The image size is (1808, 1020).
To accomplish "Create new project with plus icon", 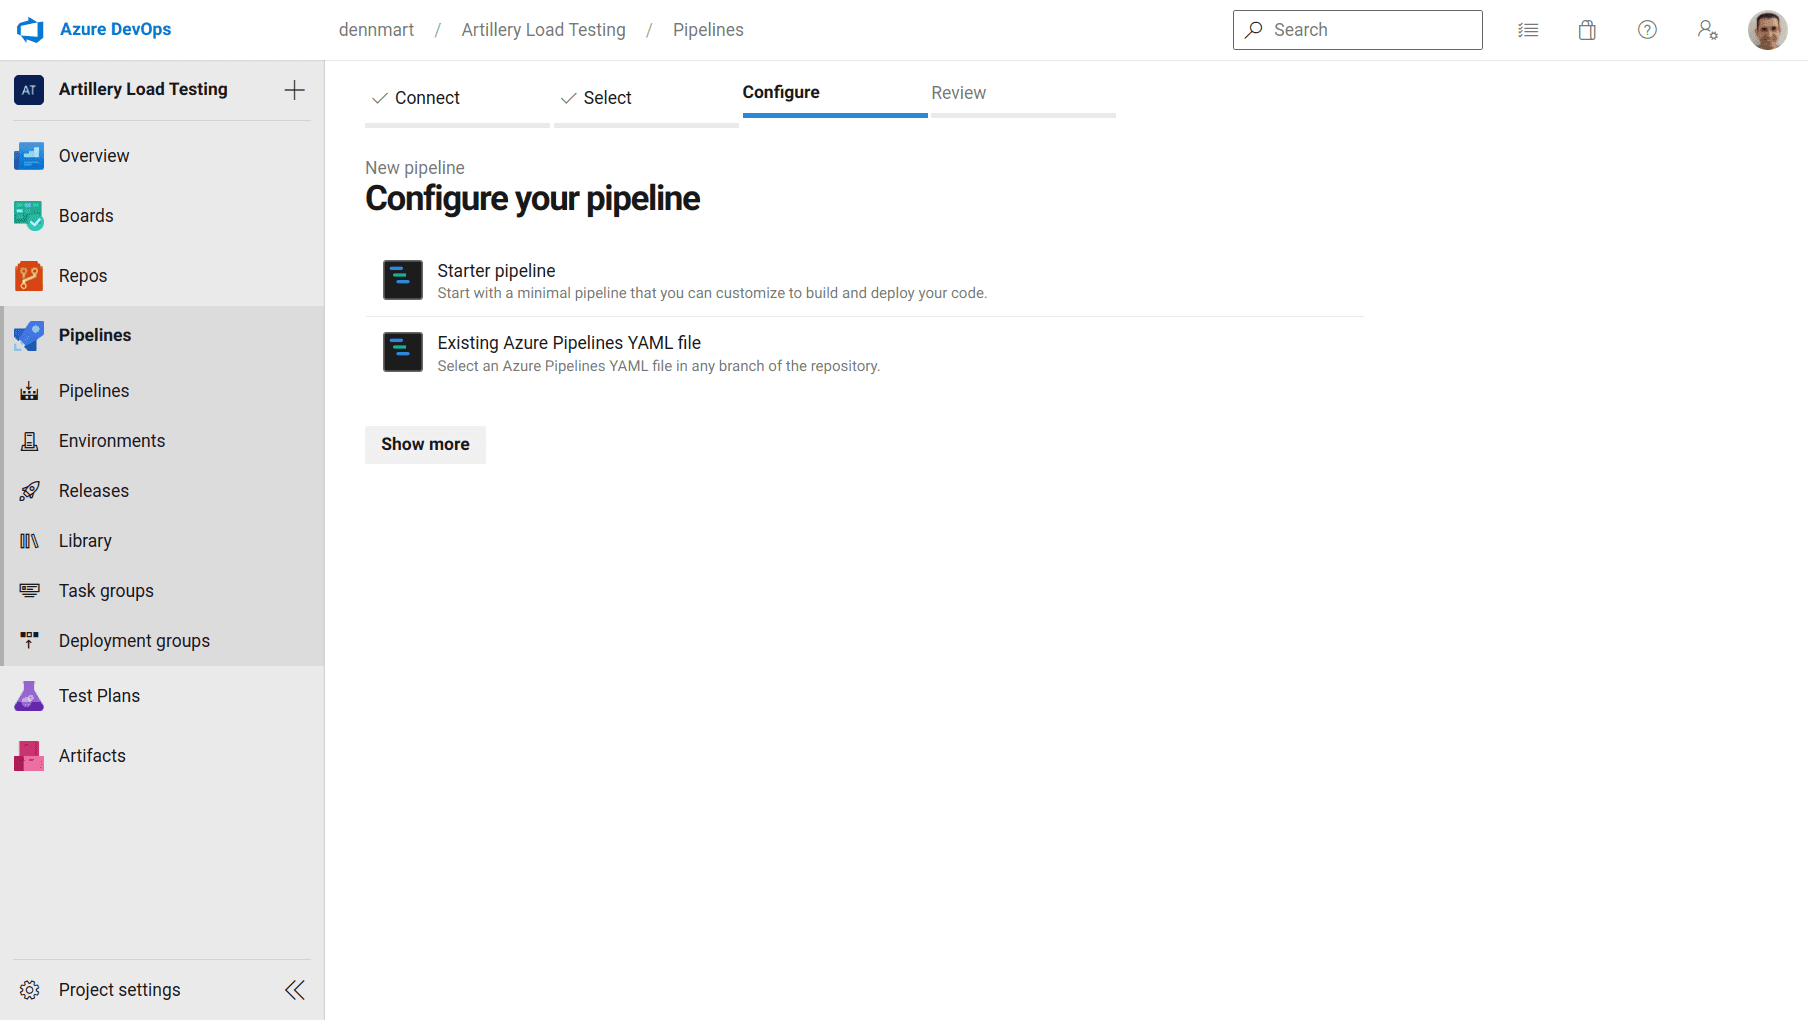I will pos(294,89).
